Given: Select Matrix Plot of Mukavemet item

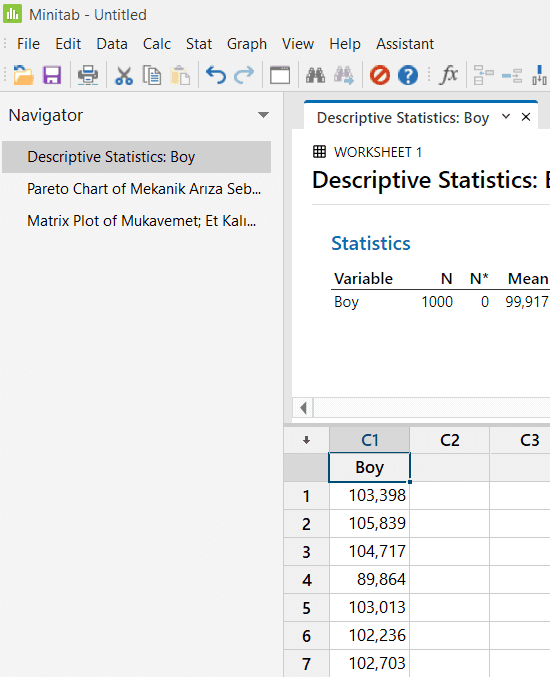Looking at the screenshot, I should 136,221.
